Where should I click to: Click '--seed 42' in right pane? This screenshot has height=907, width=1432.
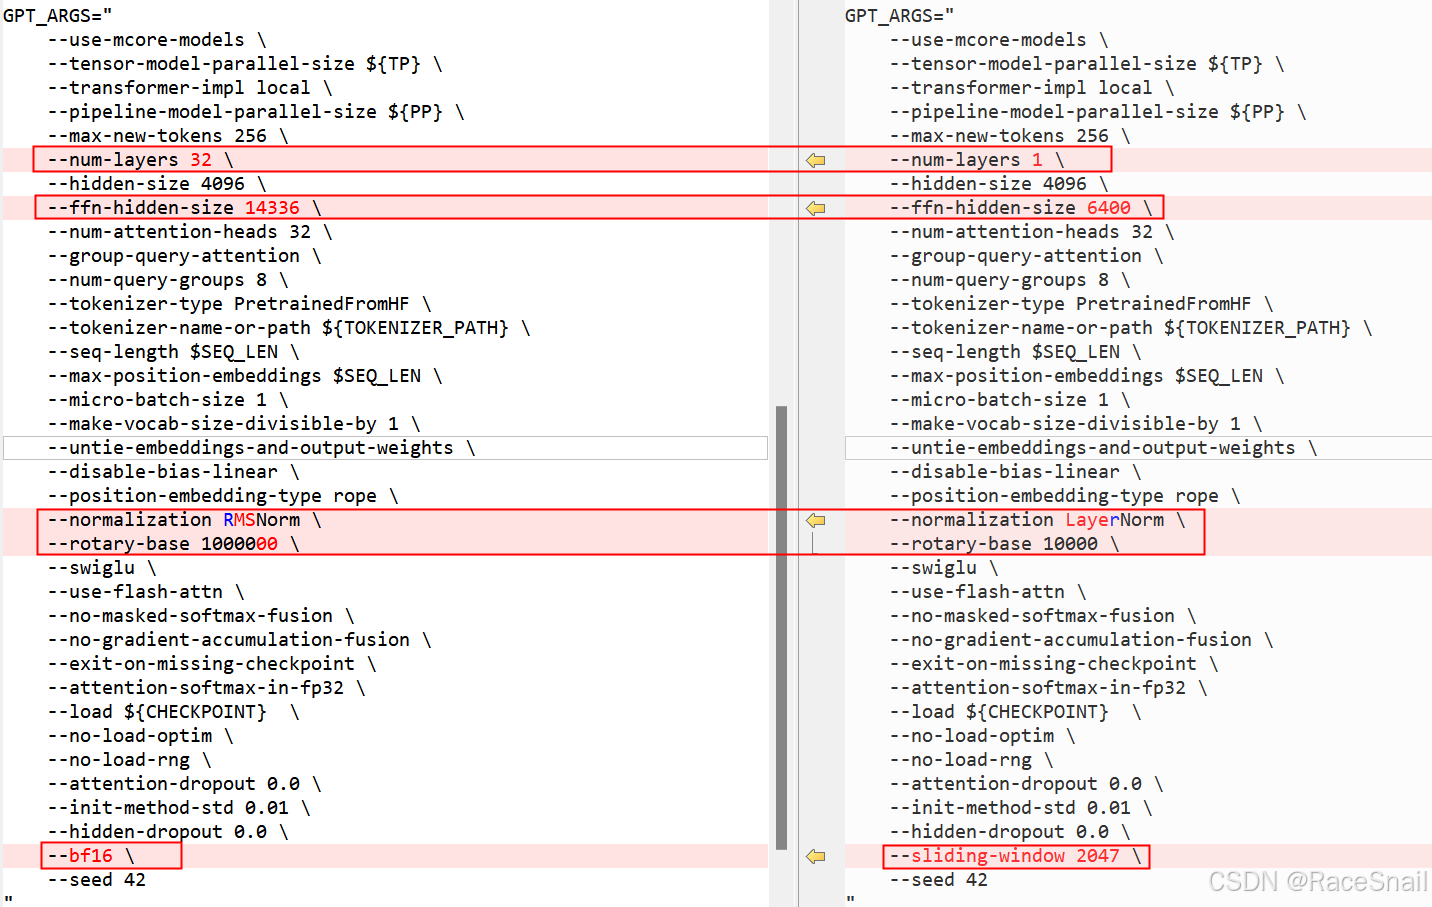[x=938, y=880]
